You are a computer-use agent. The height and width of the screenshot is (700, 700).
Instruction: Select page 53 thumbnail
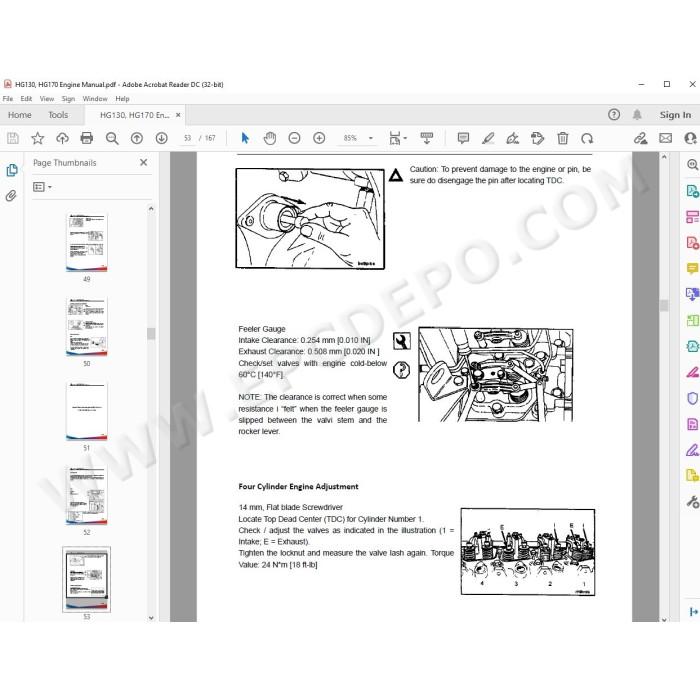point(87,579)
